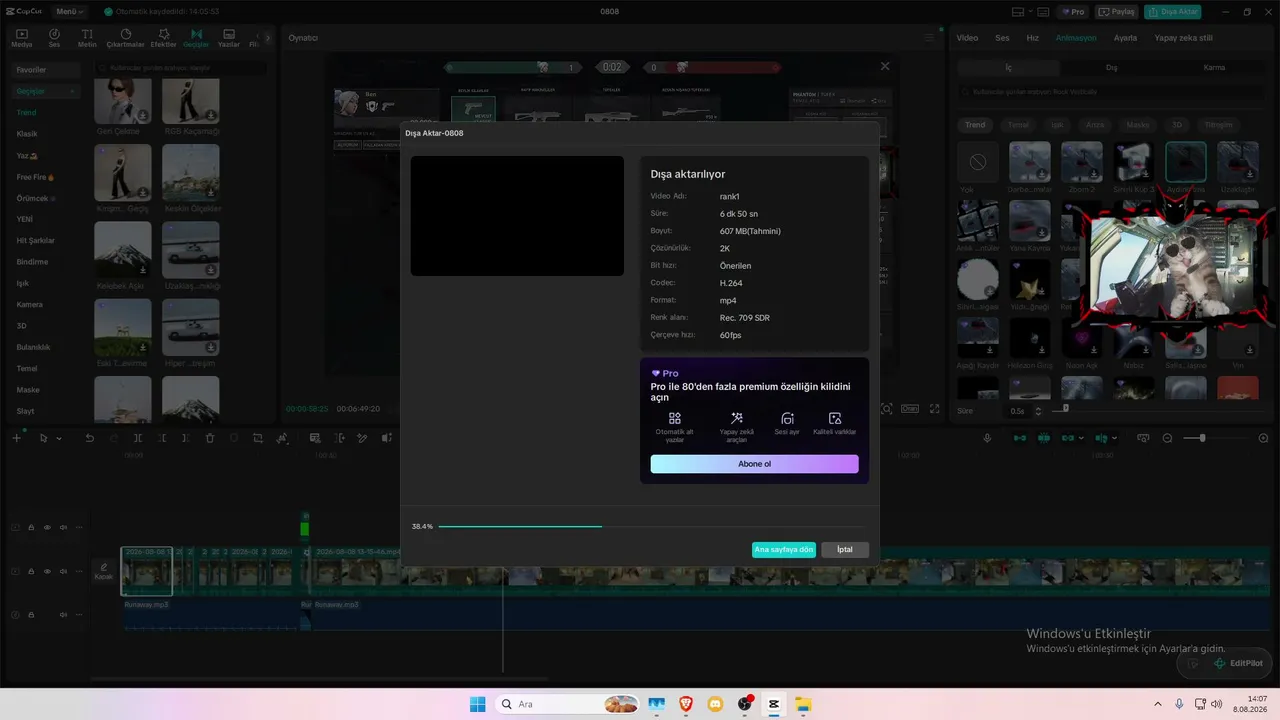
Task: Click the player fullscreen icon
Action: [x=935, y=408]
